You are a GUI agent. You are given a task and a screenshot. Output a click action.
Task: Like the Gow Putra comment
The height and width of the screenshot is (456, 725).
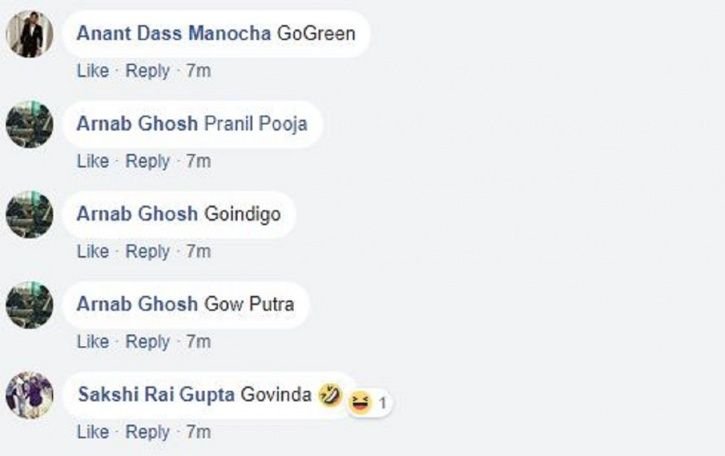pos(93,341)
